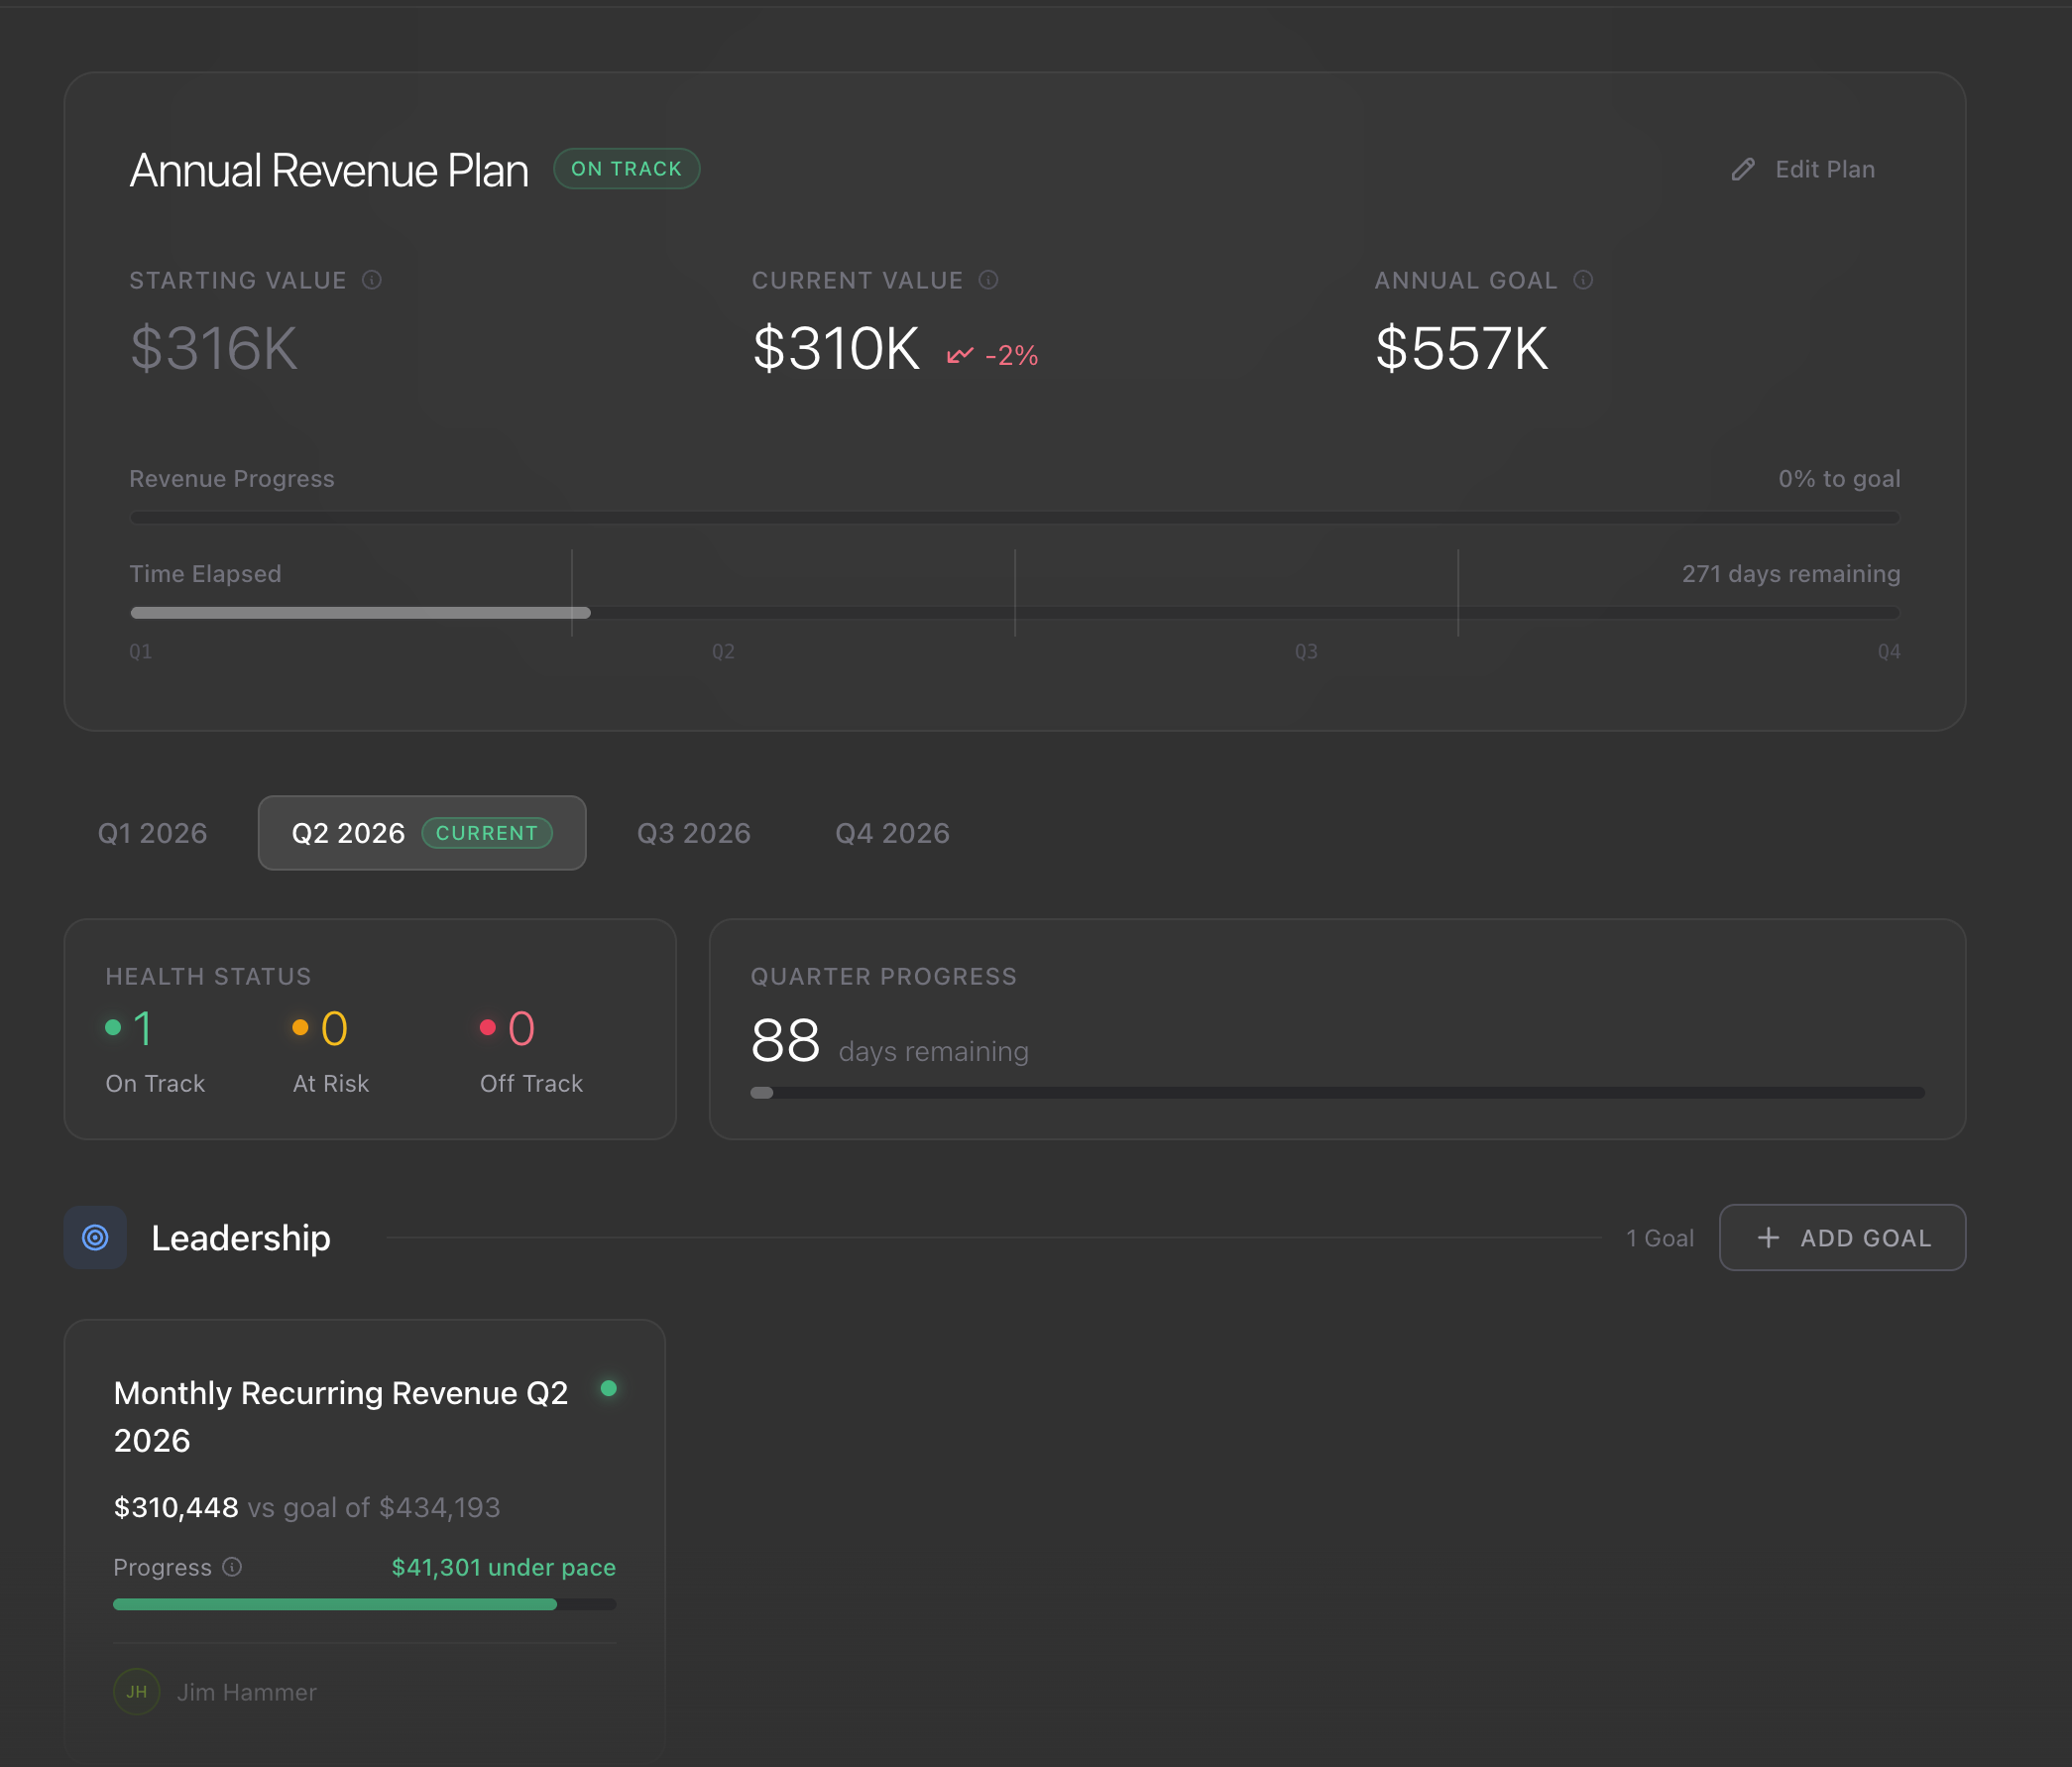Click the plus icon in Add Goal
Image resolution: width=2072 pixels, height=1767 pixels.
tap(1768, 1237)
